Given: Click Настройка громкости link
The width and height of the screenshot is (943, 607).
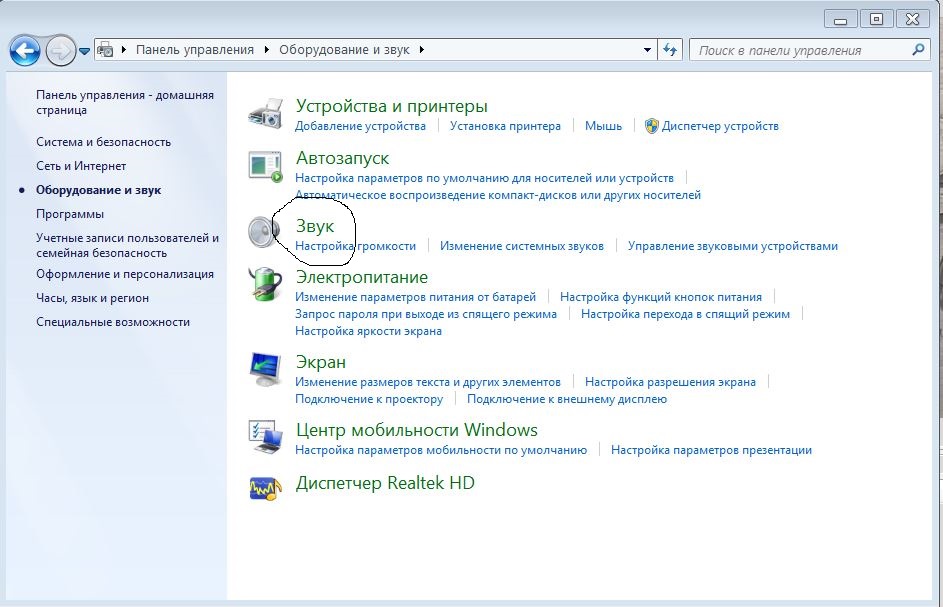Looking at the screenshot, I should [x=355, y=246].
